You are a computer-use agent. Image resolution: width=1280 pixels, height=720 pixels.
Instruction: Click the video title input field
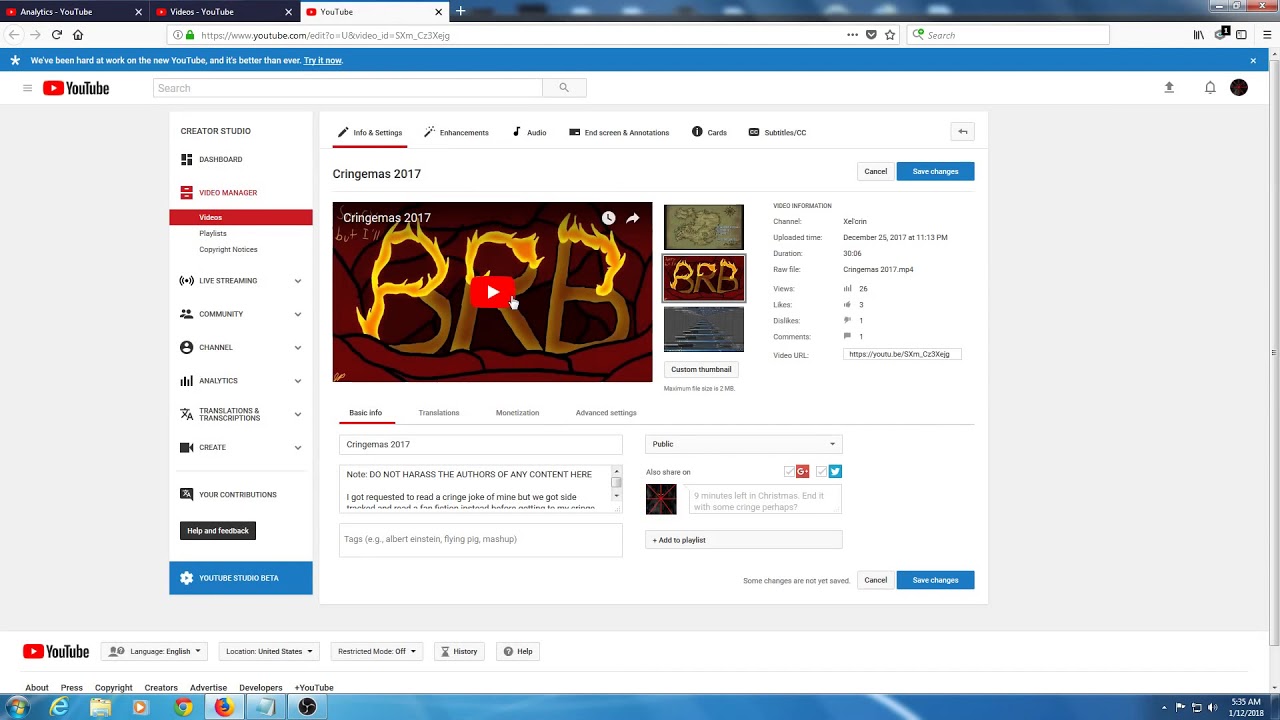click(481, 444)
